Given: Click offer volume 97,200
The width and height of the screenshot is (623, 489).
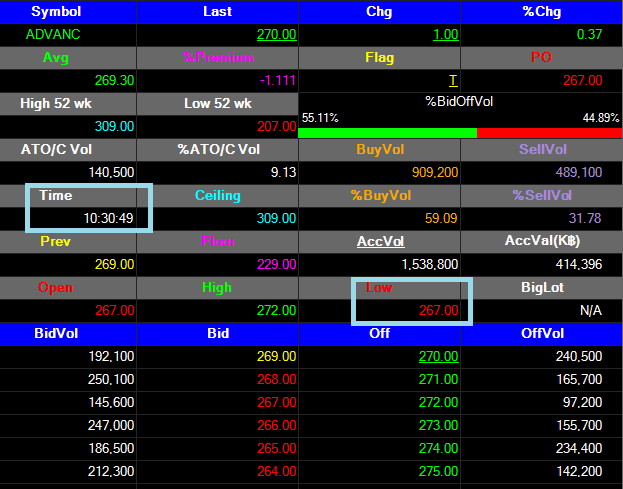Looking at the screenshot, I should point(582,402).
